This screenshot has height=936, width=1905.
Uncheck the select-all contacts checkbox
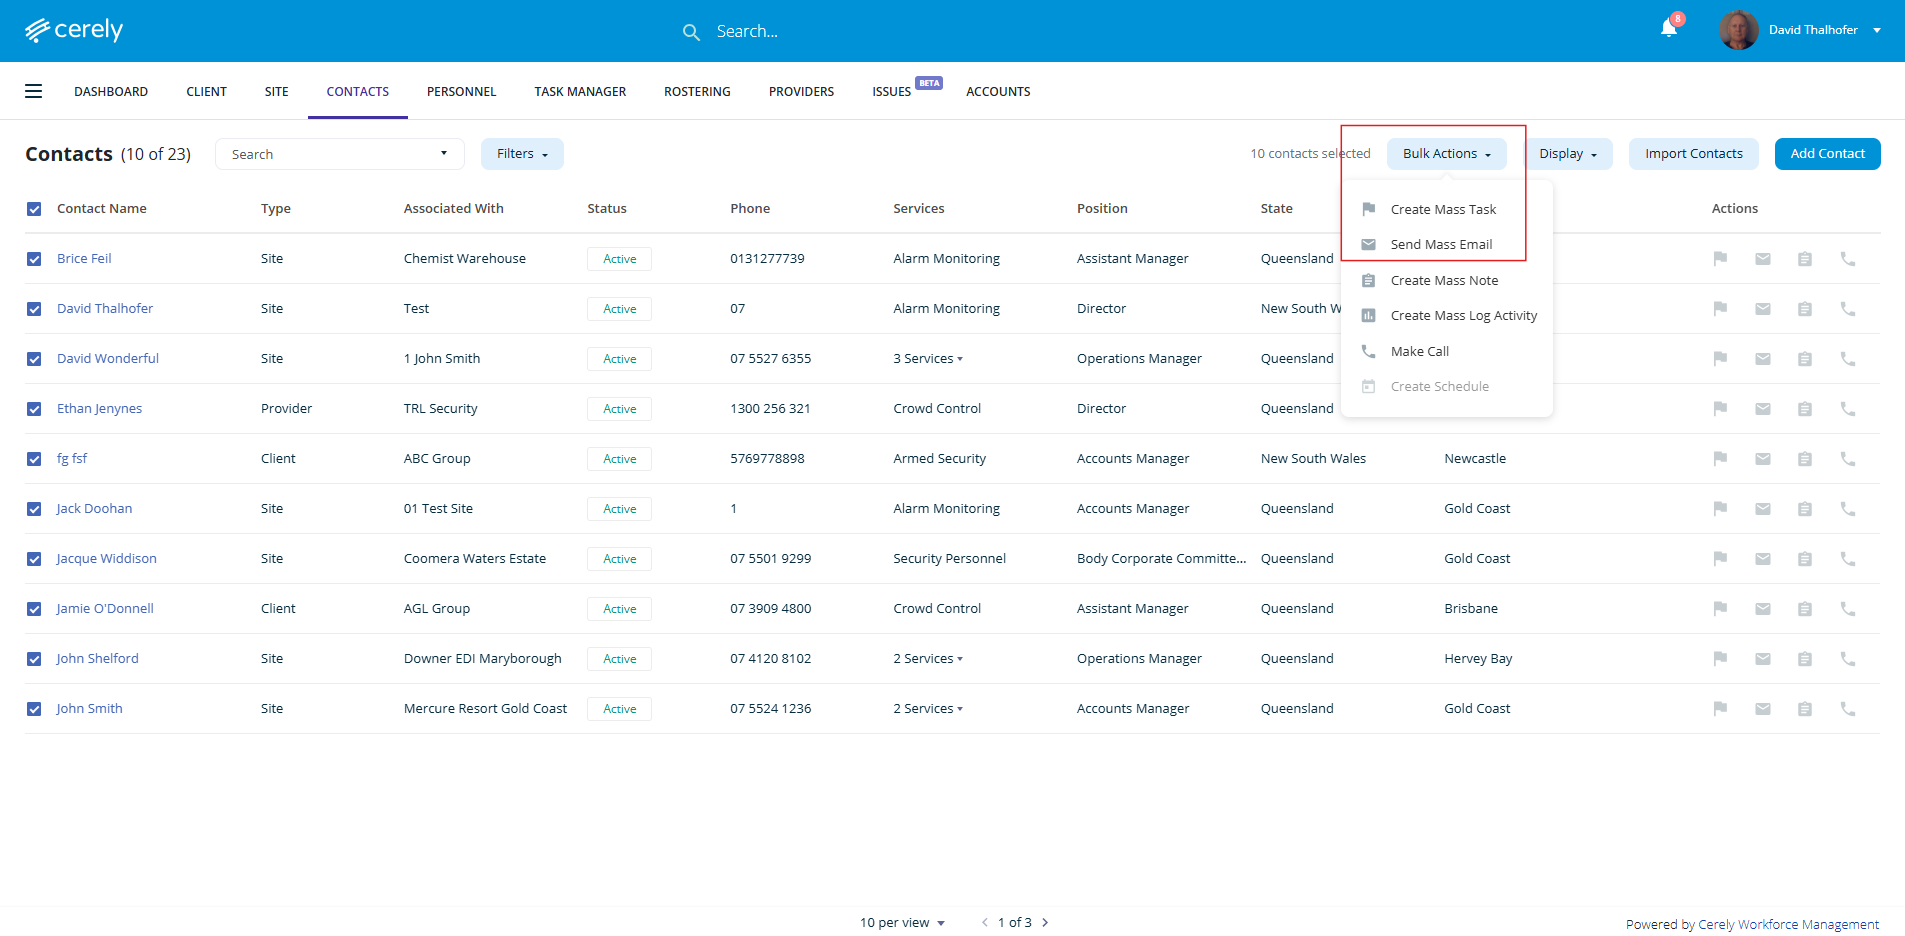pyautogui.click(x=34, y=209)
